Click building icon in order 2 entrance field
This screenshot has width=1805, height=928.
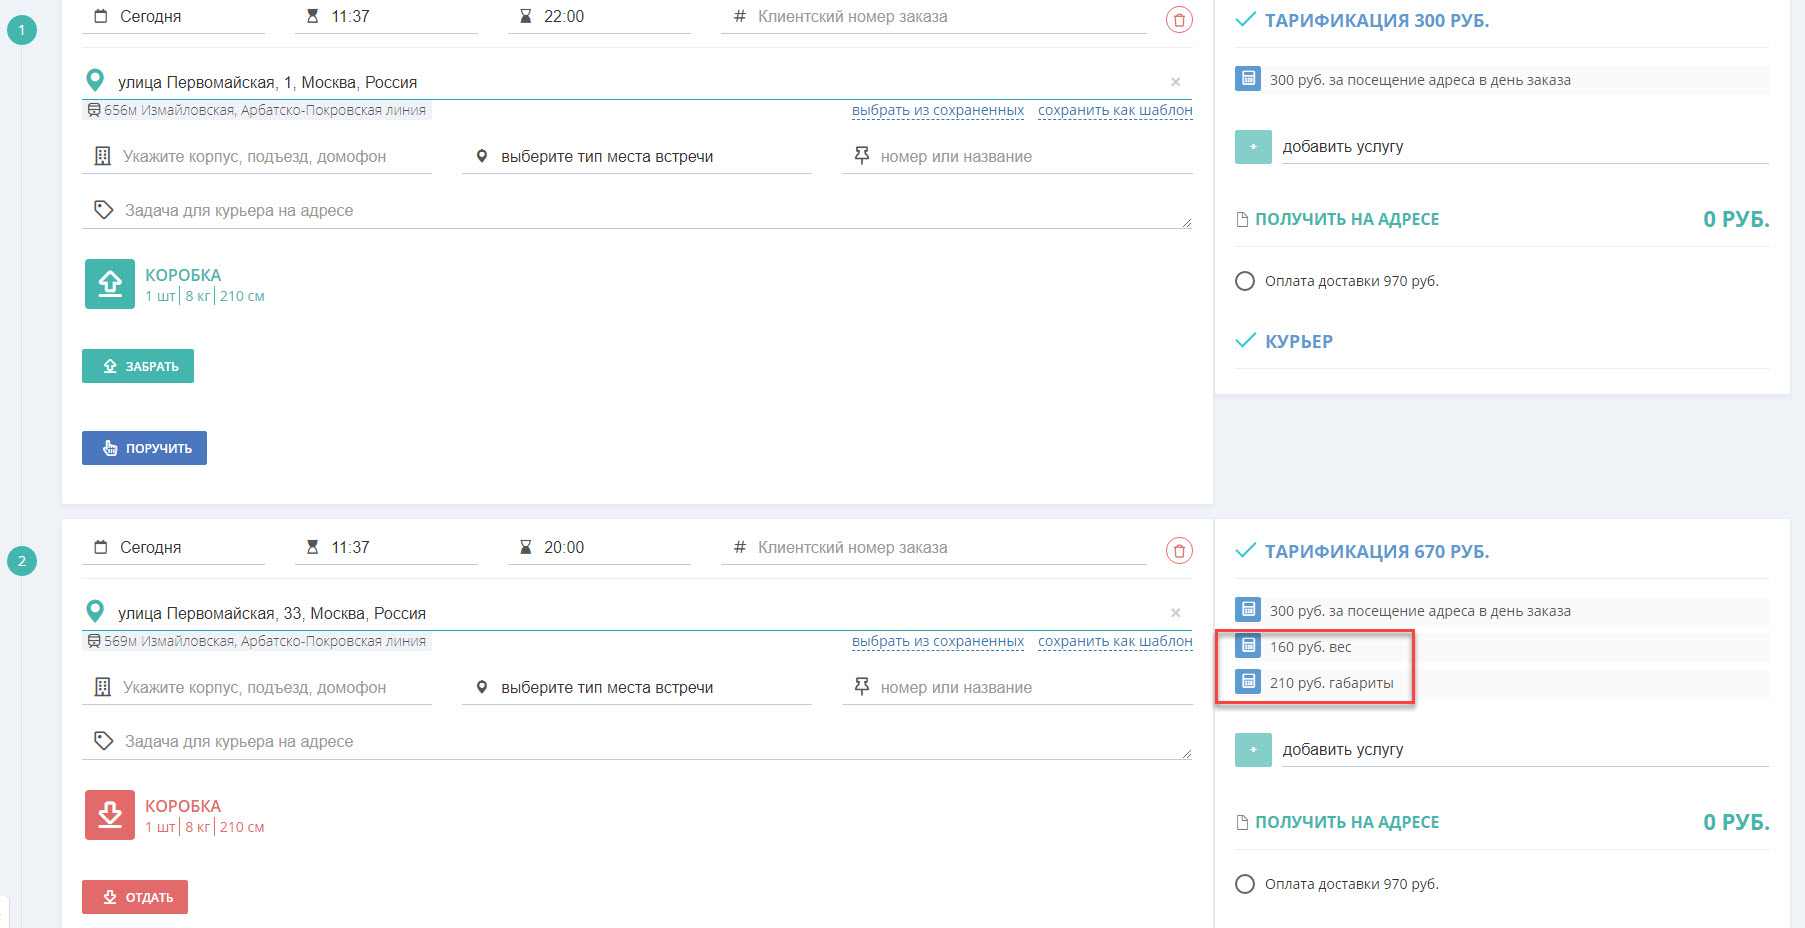pos(102,687)
